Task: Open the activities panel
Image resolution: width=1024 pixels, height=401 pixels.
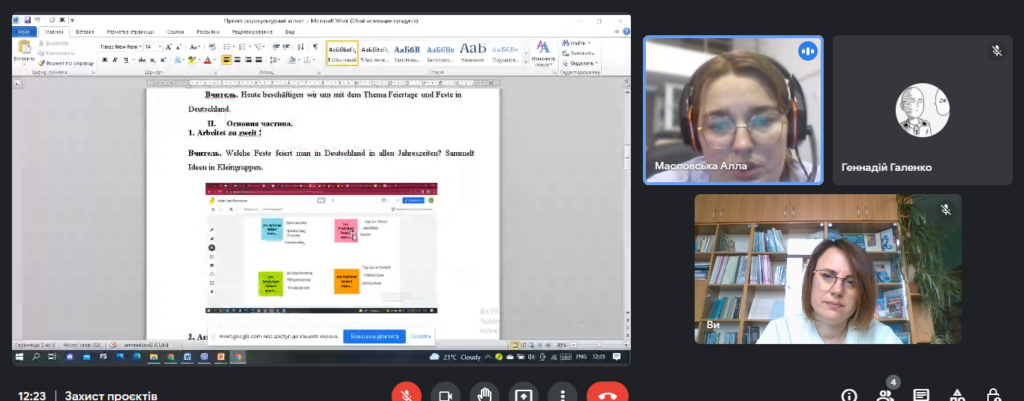Action: 957,396
